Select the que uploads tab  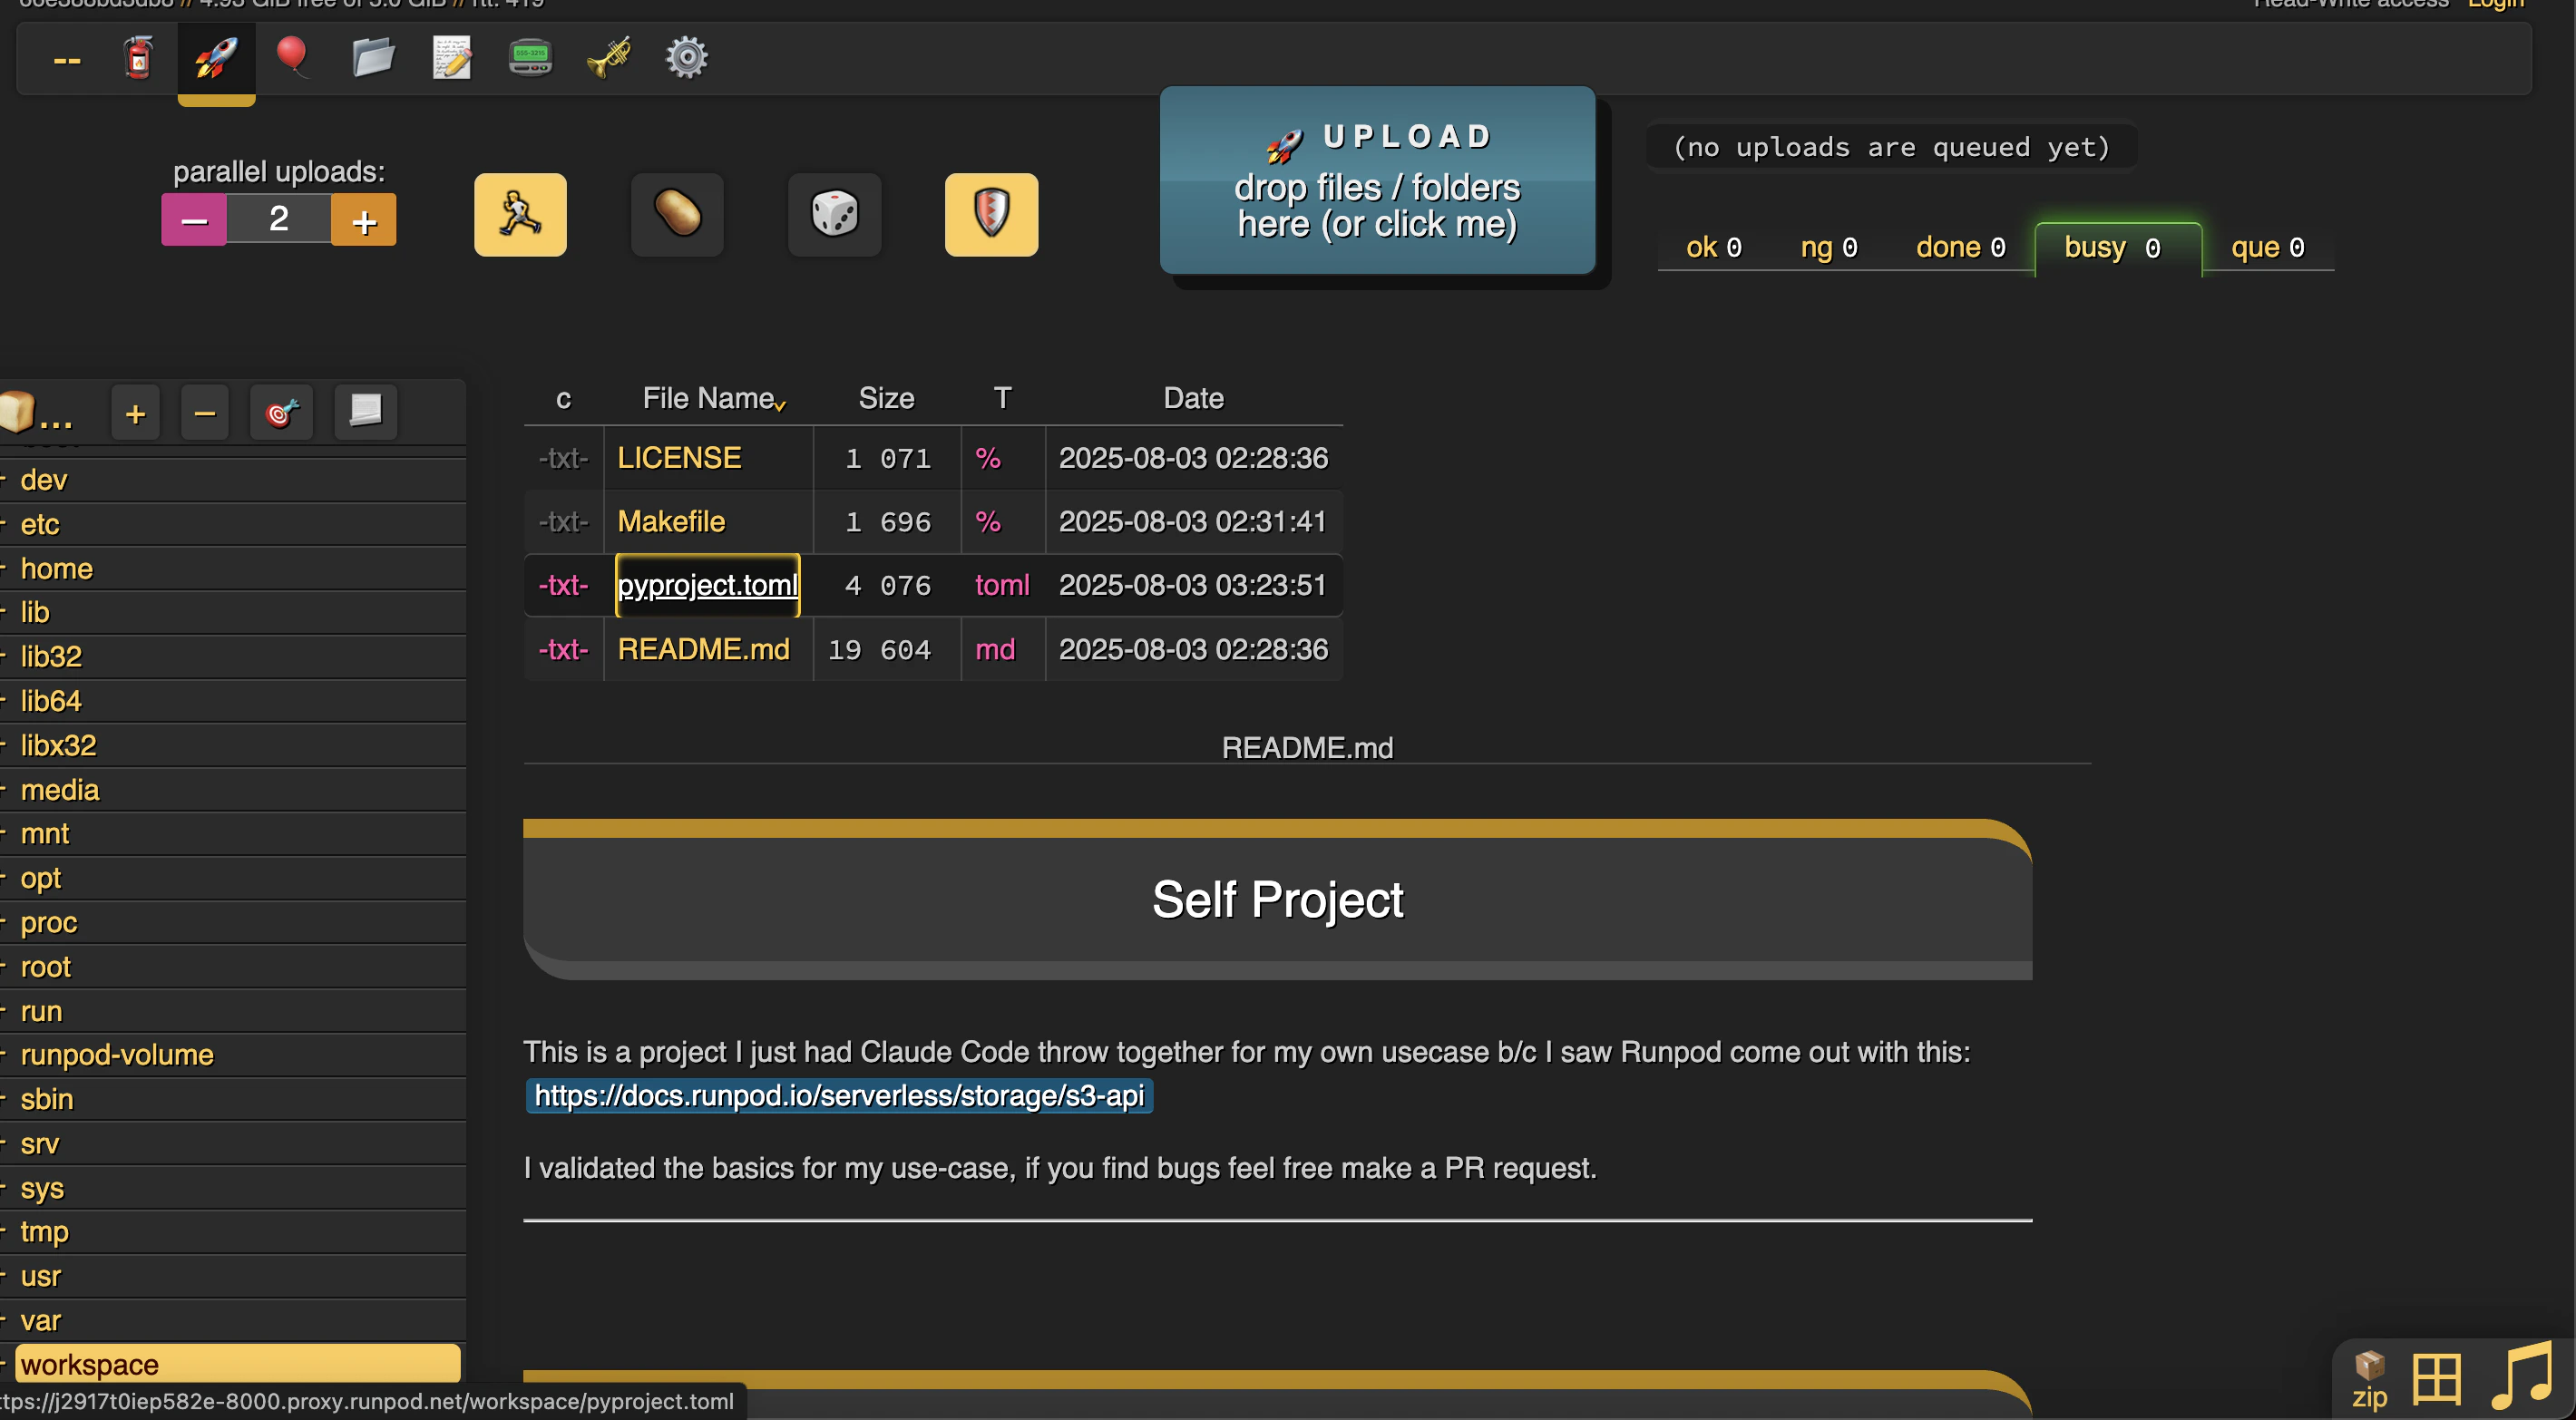point(2266,247)
